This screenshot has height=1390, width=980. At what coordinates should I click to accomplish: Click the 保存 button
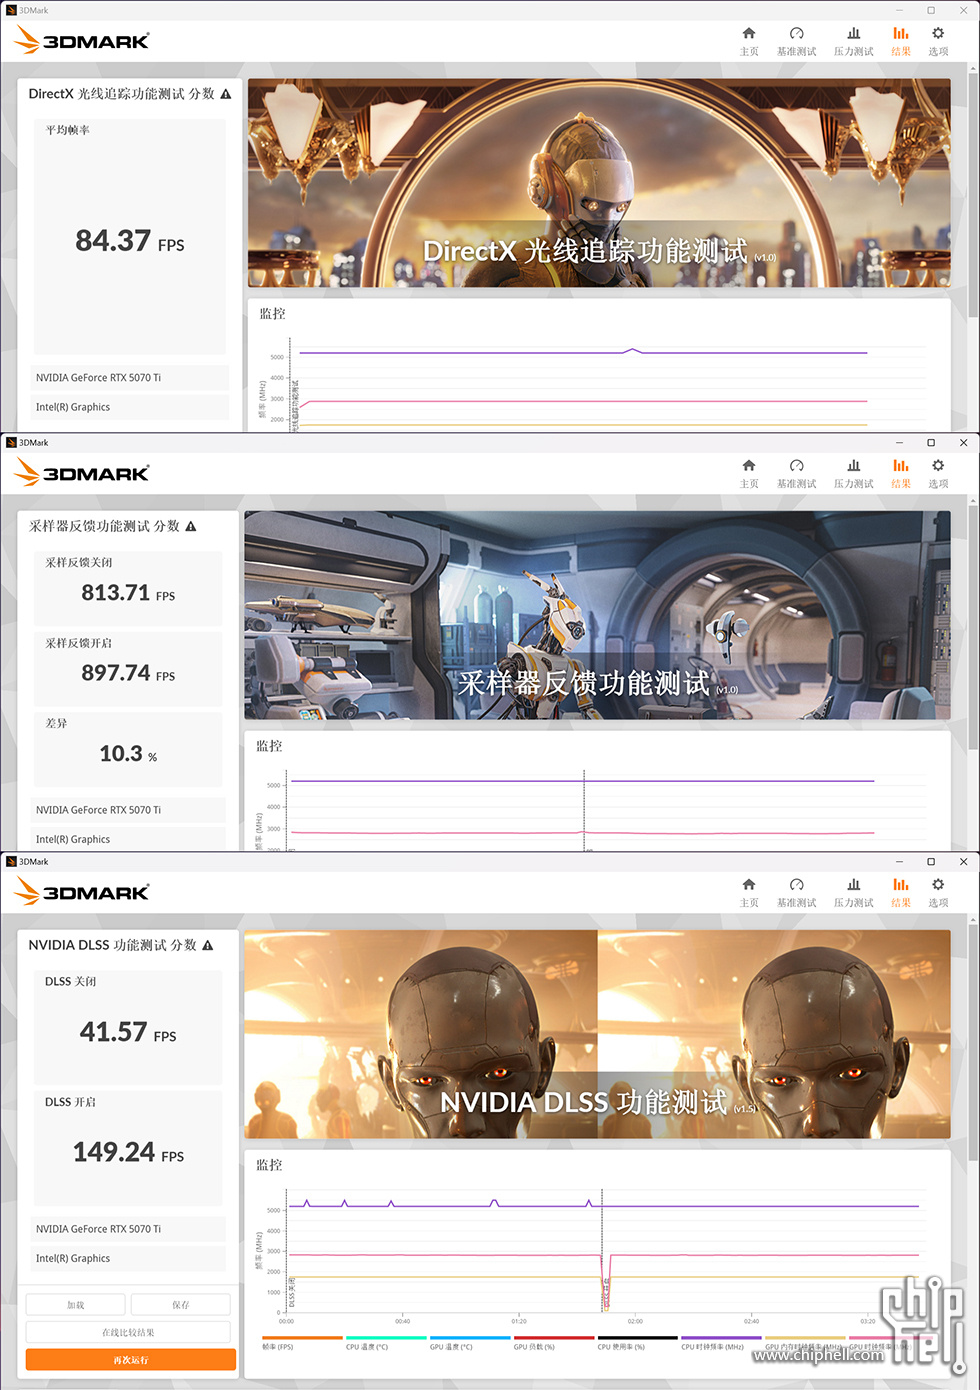coord(180,1305)
